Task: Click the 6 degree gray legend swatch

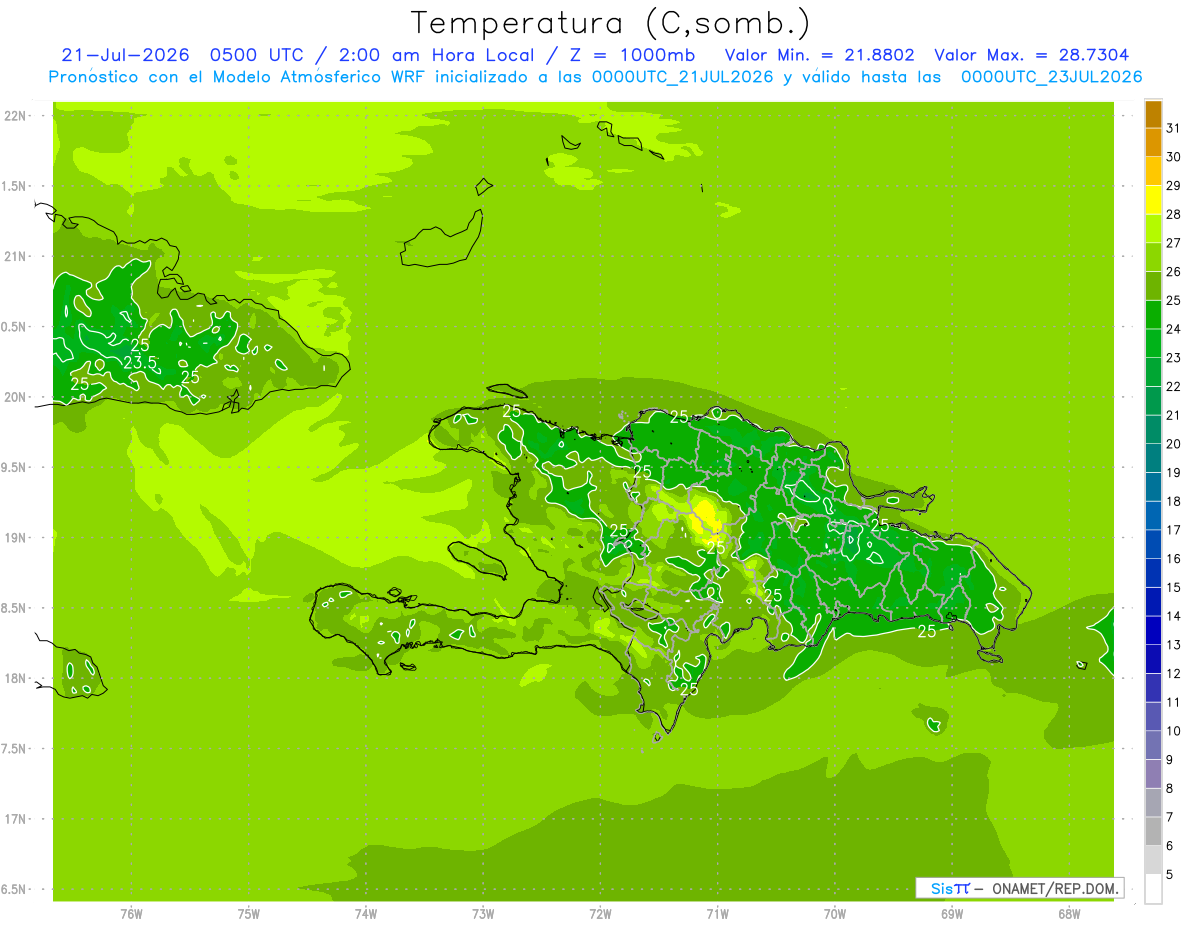Action: [x=1153, y=832]
